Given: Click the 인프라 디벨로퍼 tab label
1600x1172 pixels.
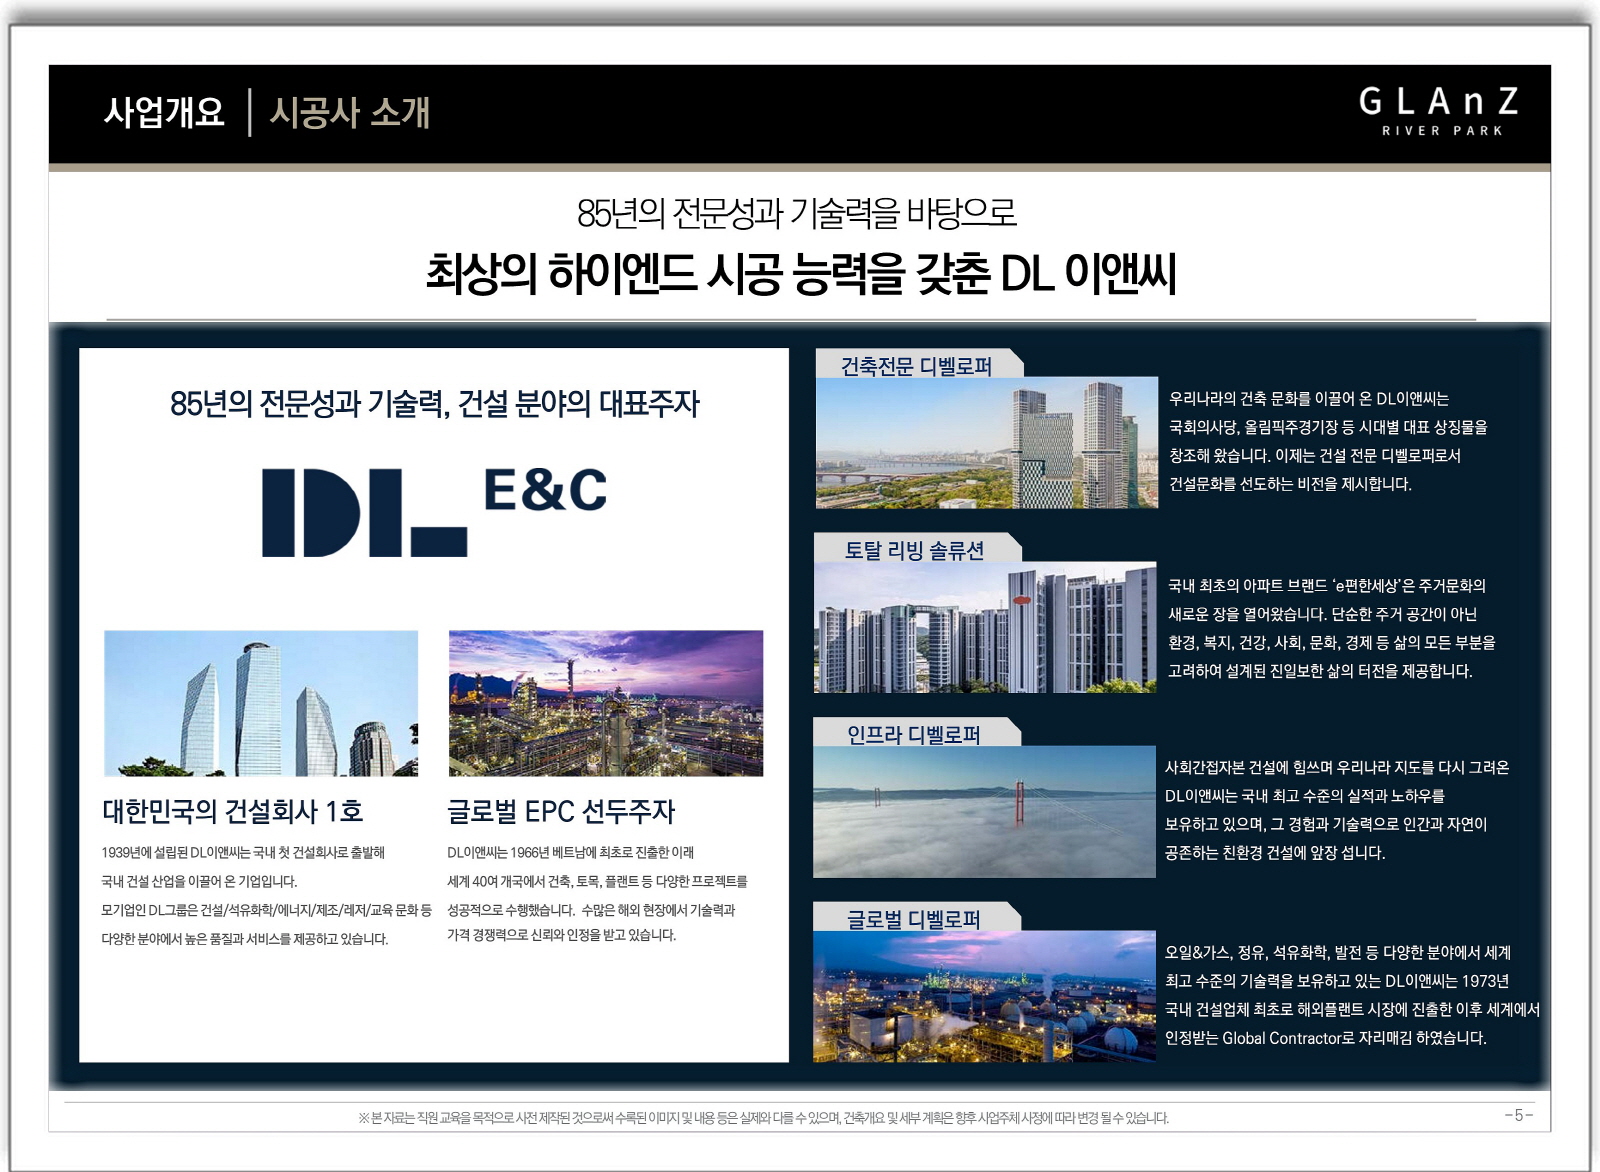Looking at the screenshot, I should [913, 735].
